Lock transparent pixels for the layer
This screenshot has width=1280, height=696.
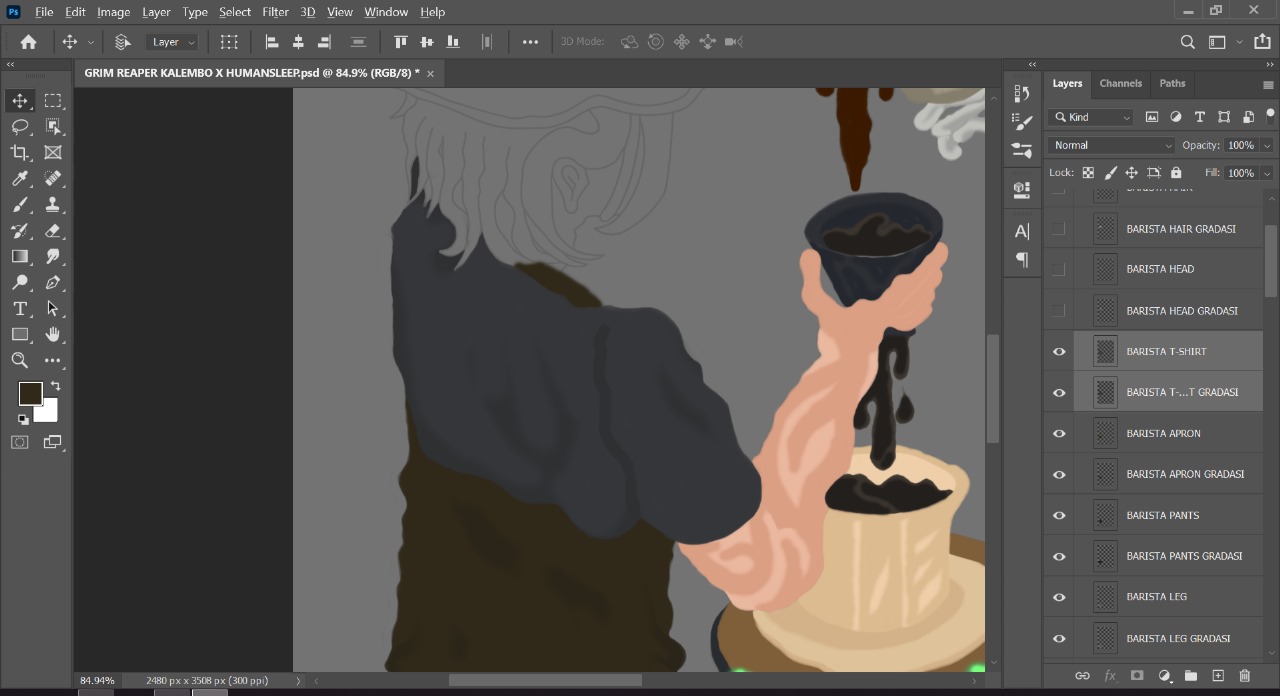(1088, 173)
